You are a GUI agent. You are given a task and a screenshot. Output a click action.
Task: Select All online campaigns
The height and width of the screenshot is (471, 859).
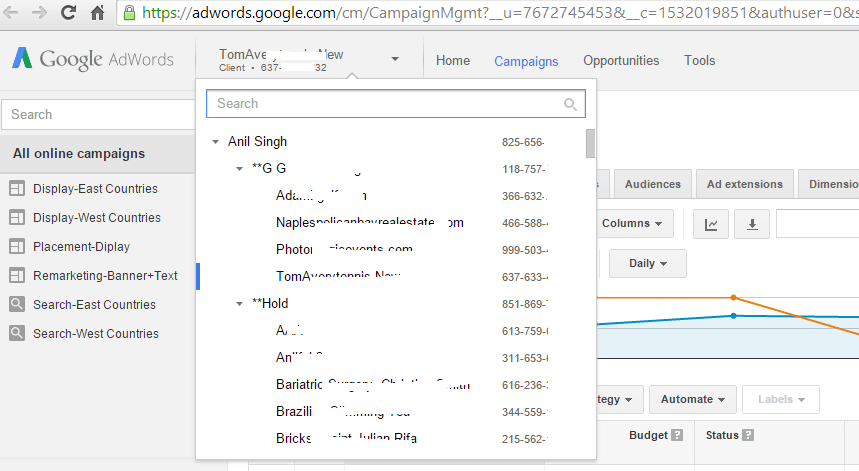(79, 154)
